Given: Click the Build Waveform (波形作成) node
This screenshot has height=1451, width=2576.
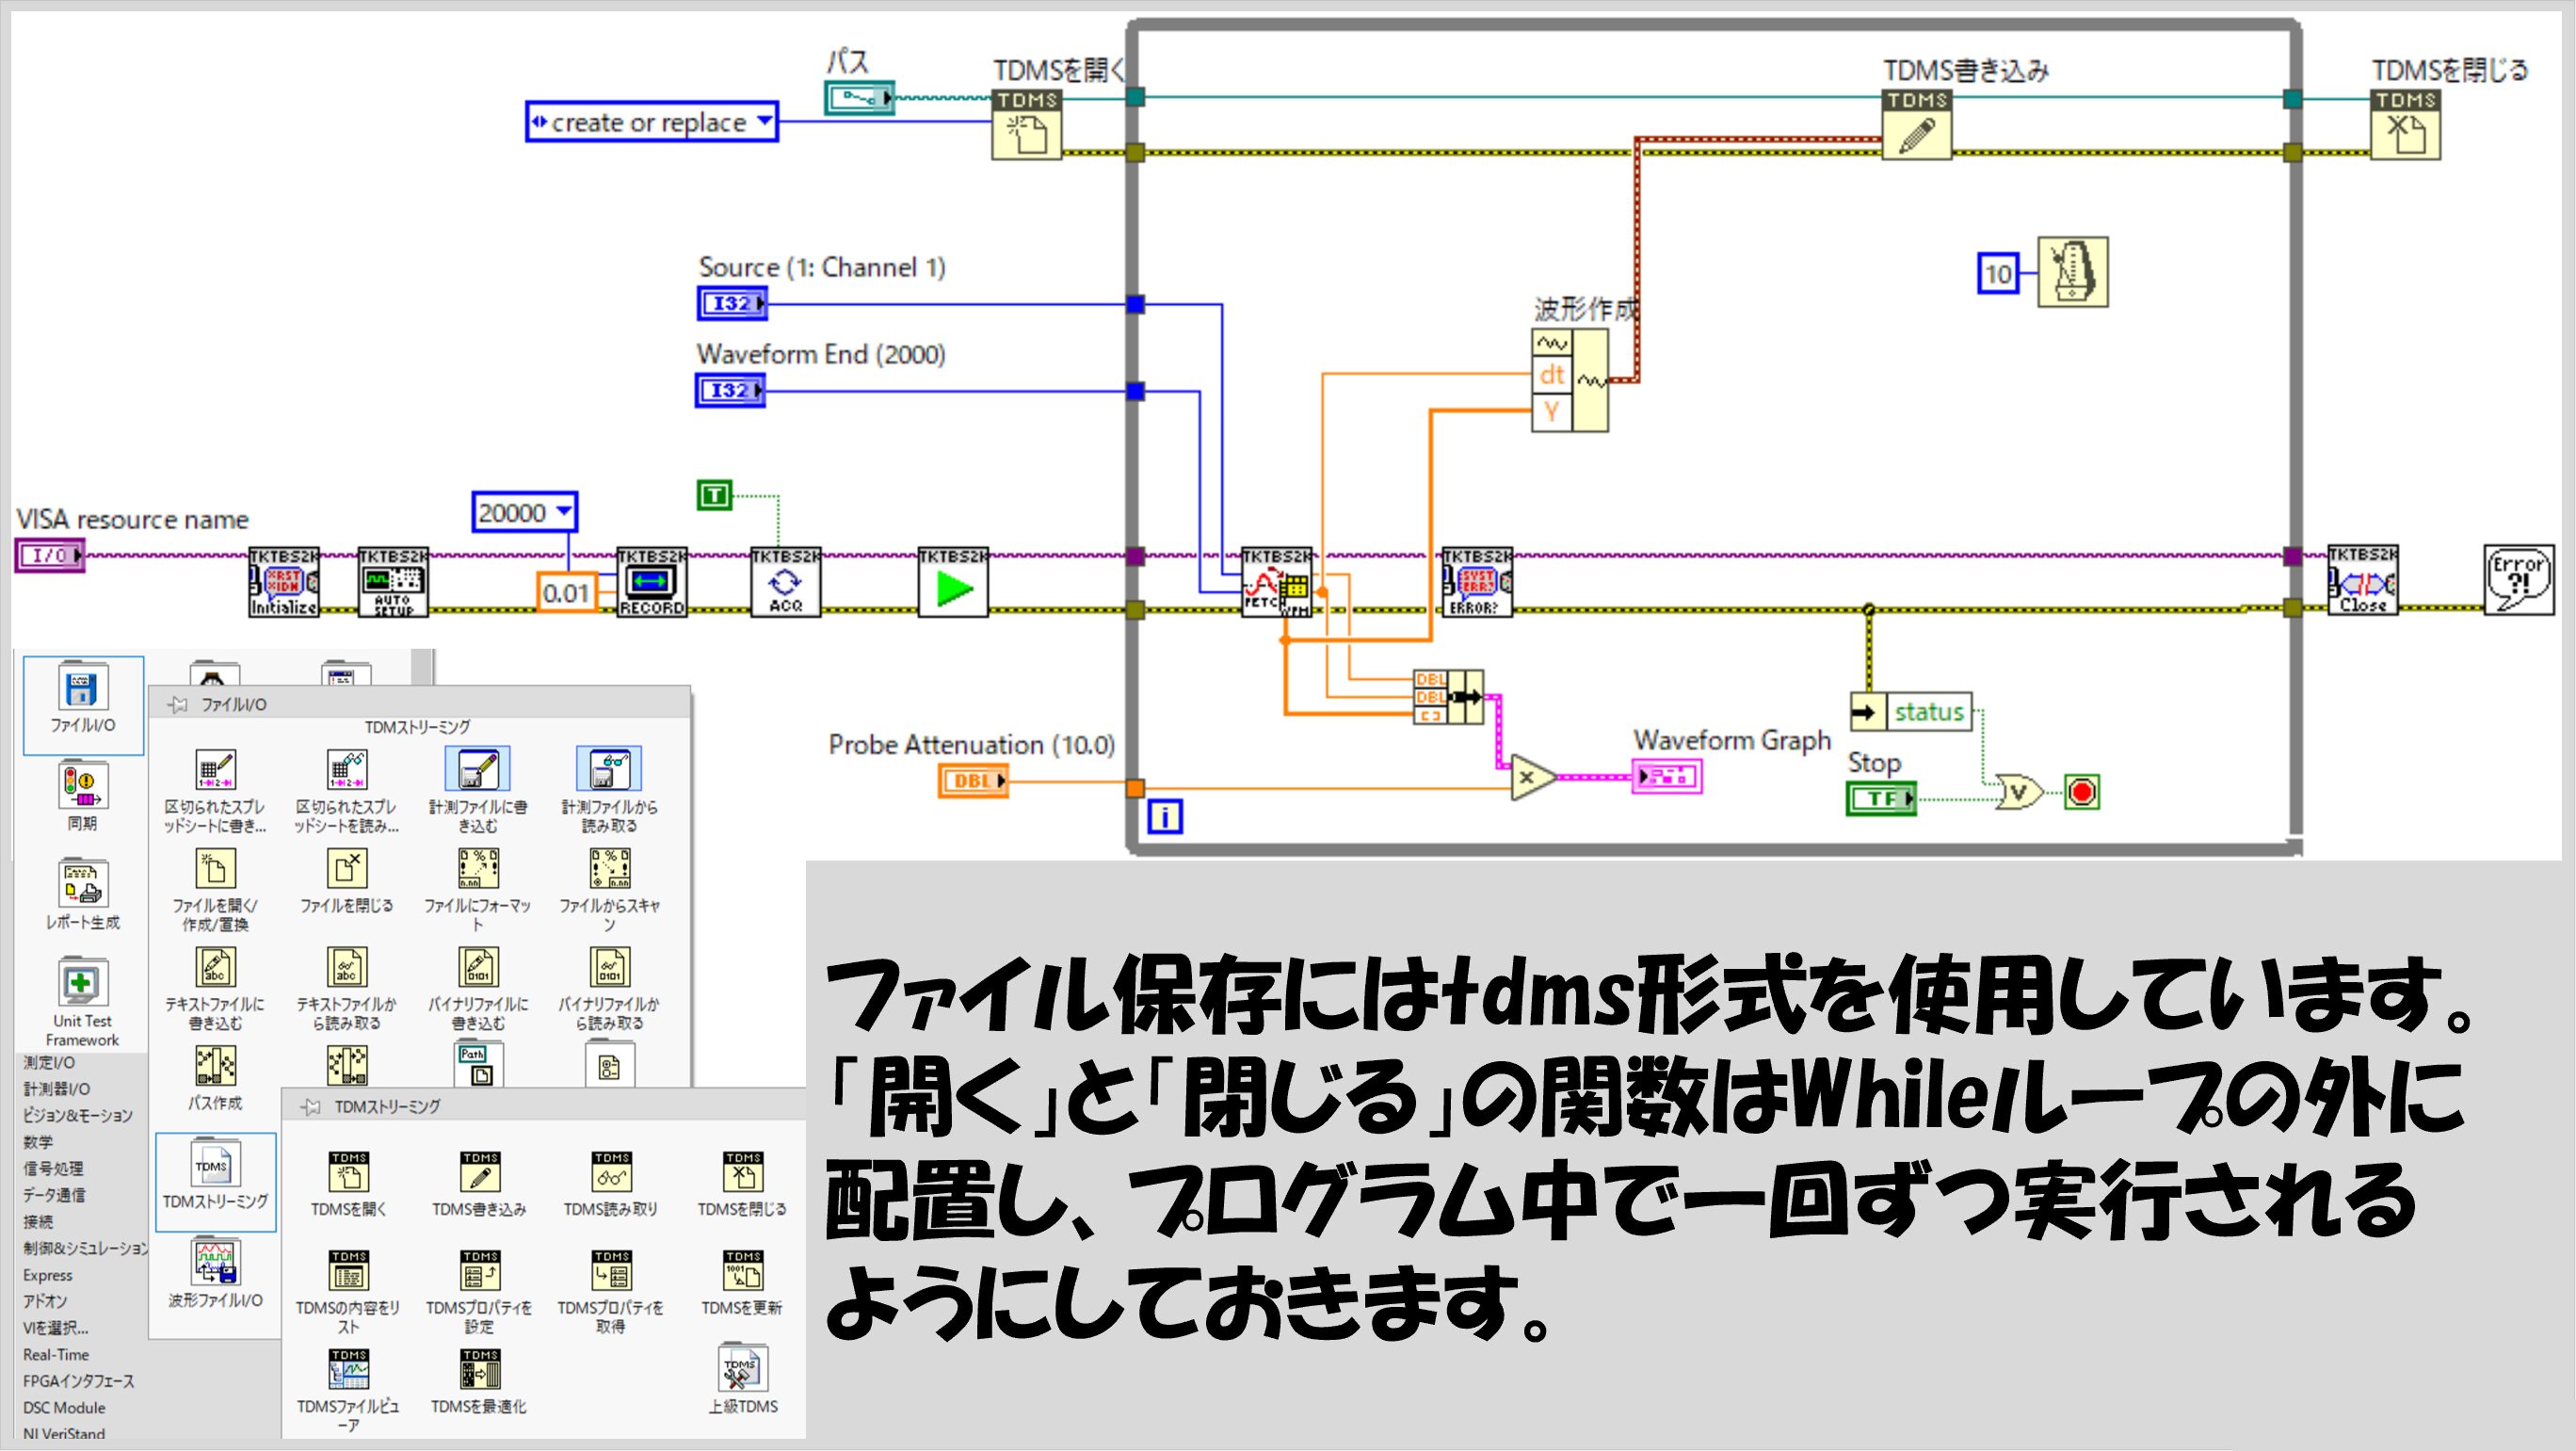Looking at the screenshot, I should [1570, 380].
